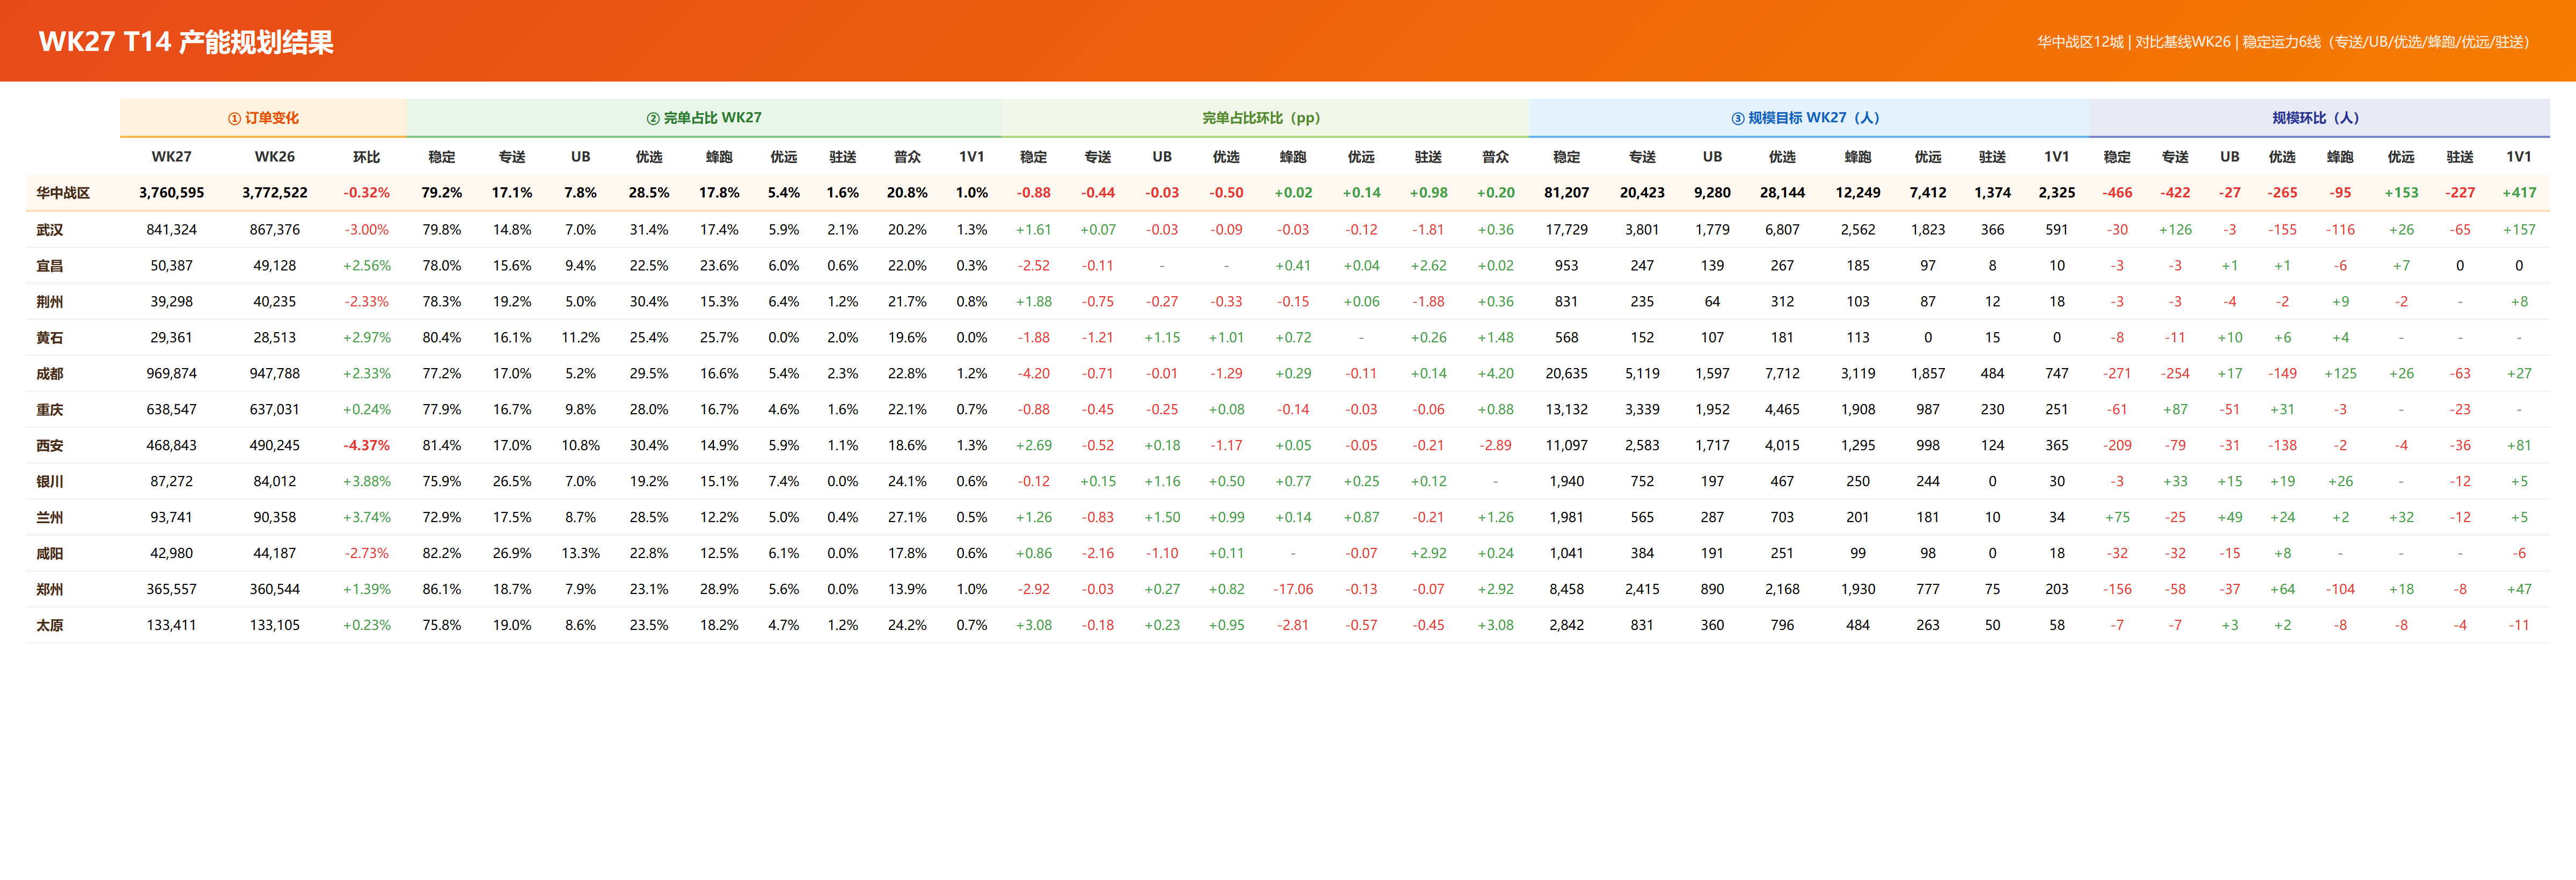Select 宜昌's order change +2.56%

pos(367,266)
